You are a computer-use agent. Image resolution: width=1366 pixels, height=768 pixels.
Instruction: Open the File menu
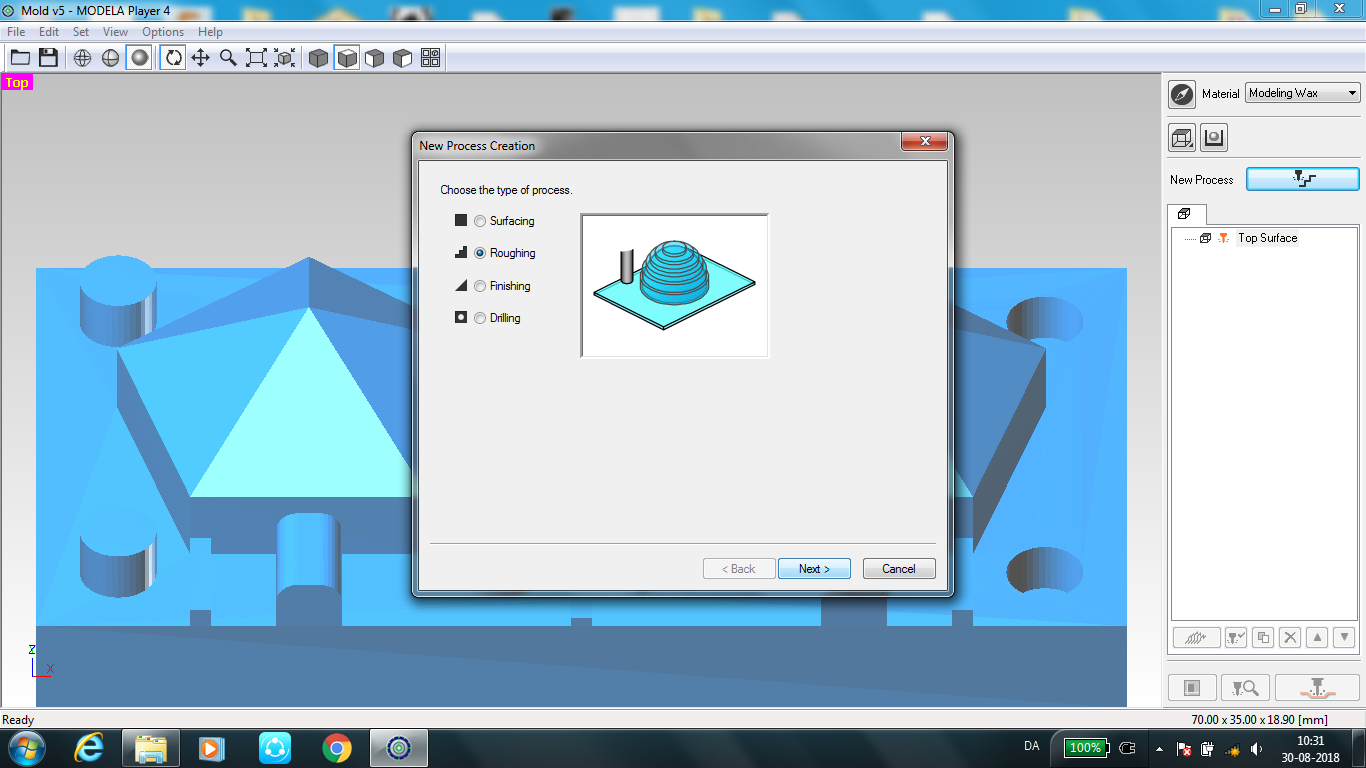coord(16,32)
